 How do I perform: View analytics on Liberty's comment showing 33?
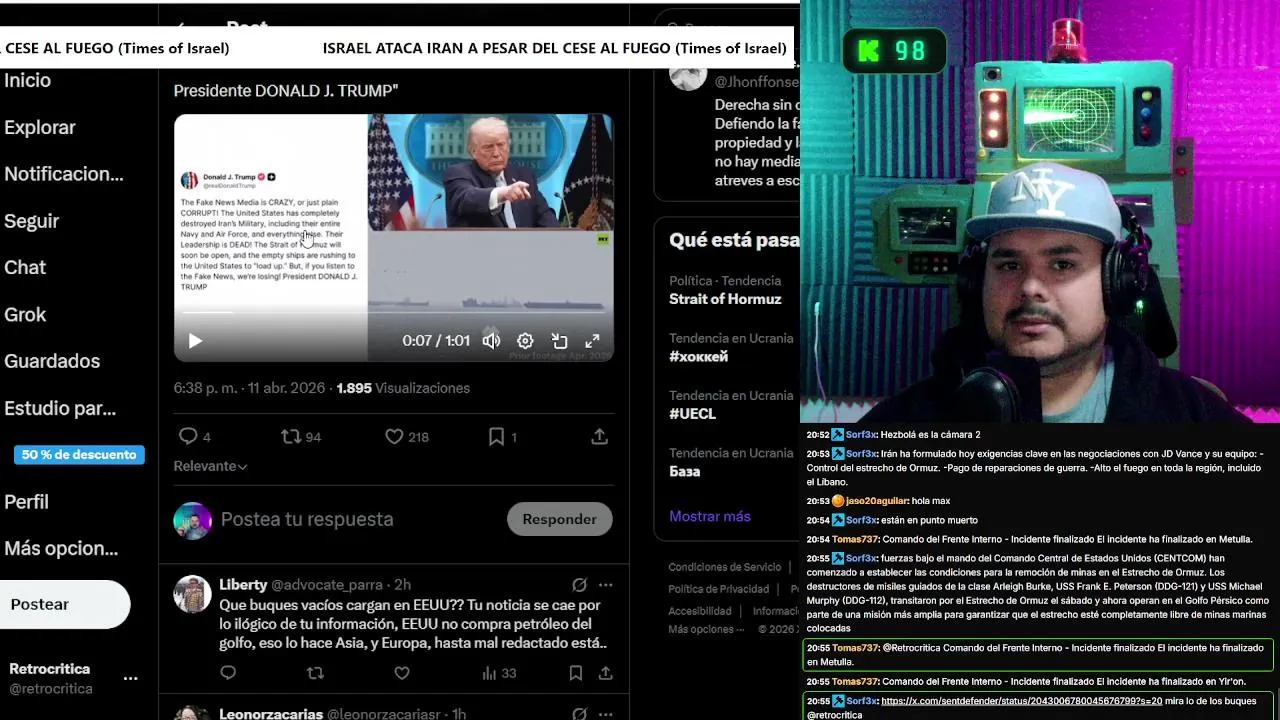[x=499, y=673]
